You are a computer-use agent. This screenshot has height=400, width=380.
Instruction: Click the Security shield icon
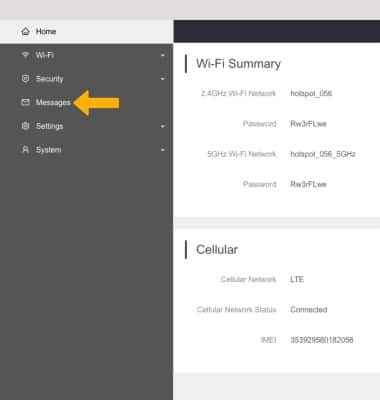click(25, 79)
